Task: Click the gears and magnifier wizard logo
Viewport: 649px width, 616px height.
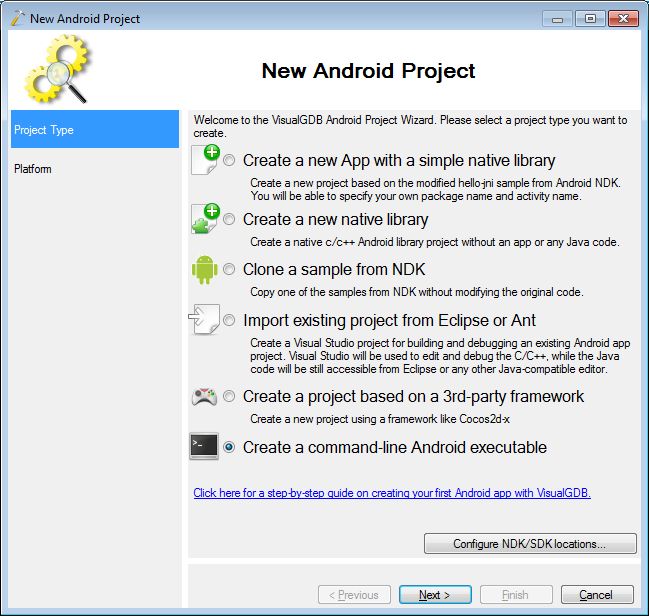Action: [x=57, y=69]
